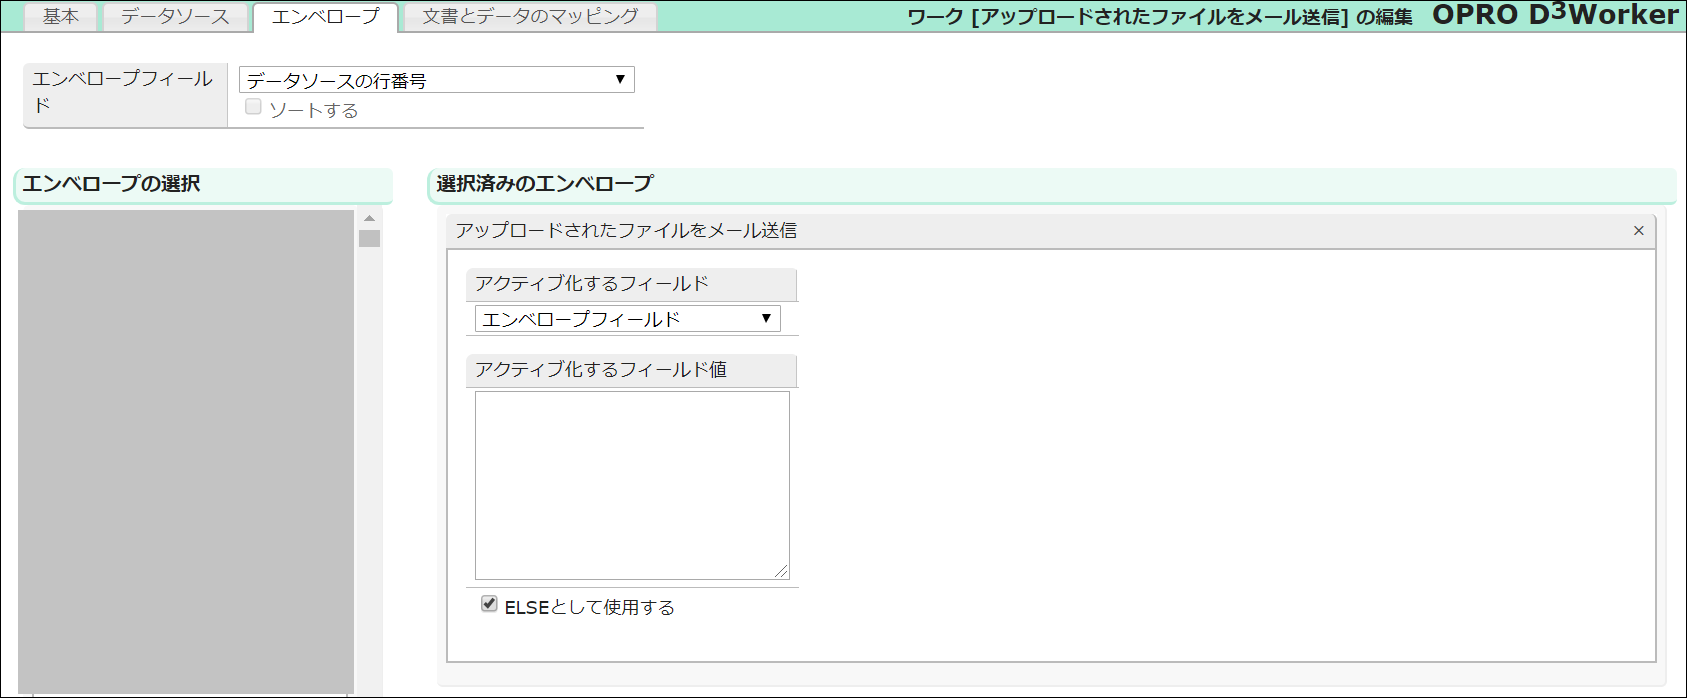The width and height of the screenshot is (1687, 698).
Task: Click the arrow on データソースの行番号 dropdown
Action: pyautogui.click(x=620, y=79)
